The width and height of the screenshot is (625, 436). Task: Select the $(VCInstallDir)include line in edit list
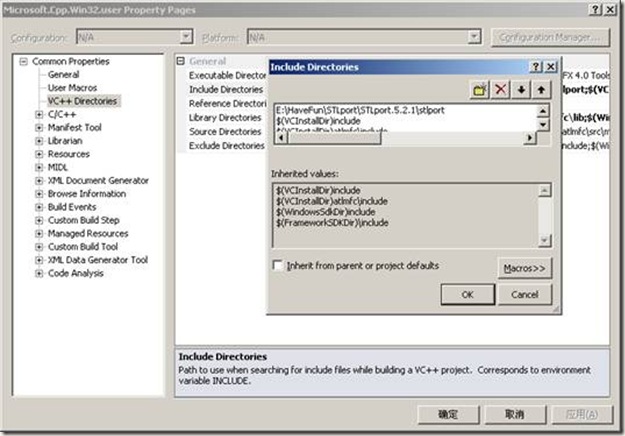pyautogui.click(x=318, y=121)
